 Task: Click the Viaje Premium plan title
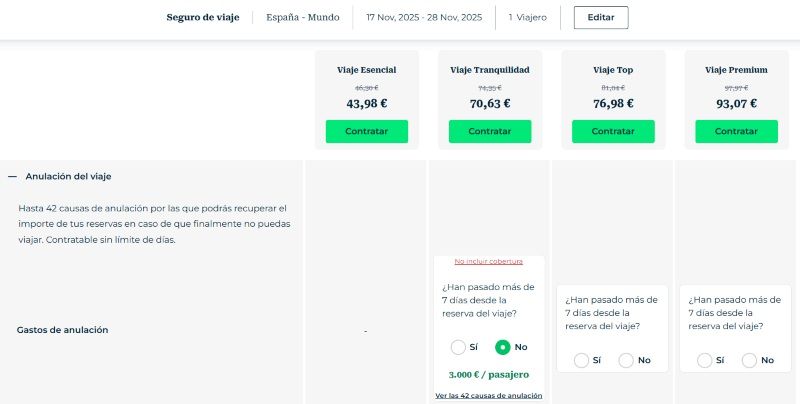click(736, 70)
